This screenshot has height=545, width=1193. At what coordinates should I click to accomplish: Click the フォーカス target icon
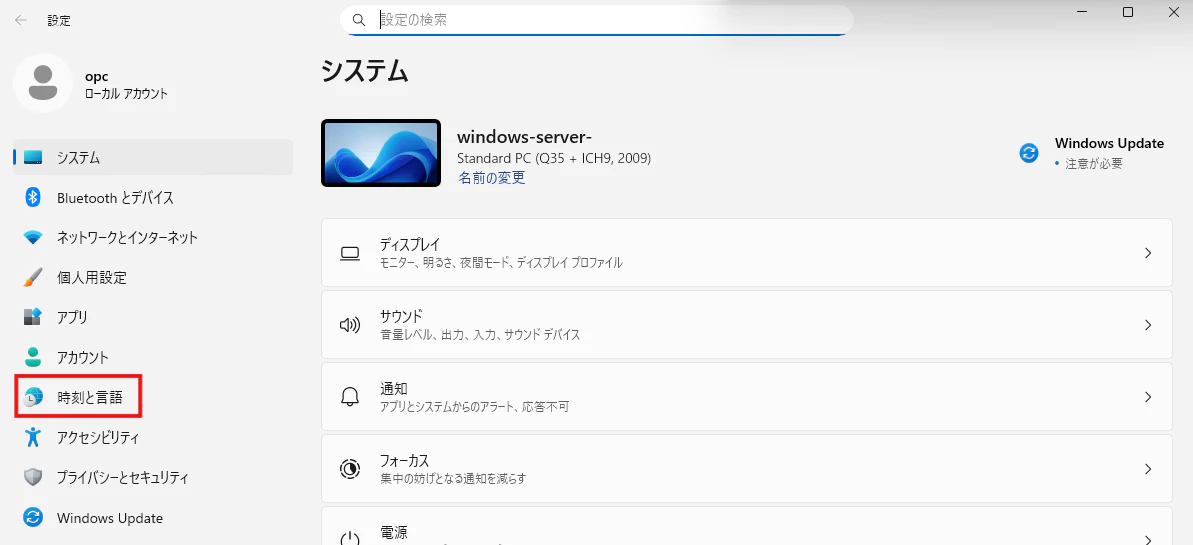pos(350,469)
